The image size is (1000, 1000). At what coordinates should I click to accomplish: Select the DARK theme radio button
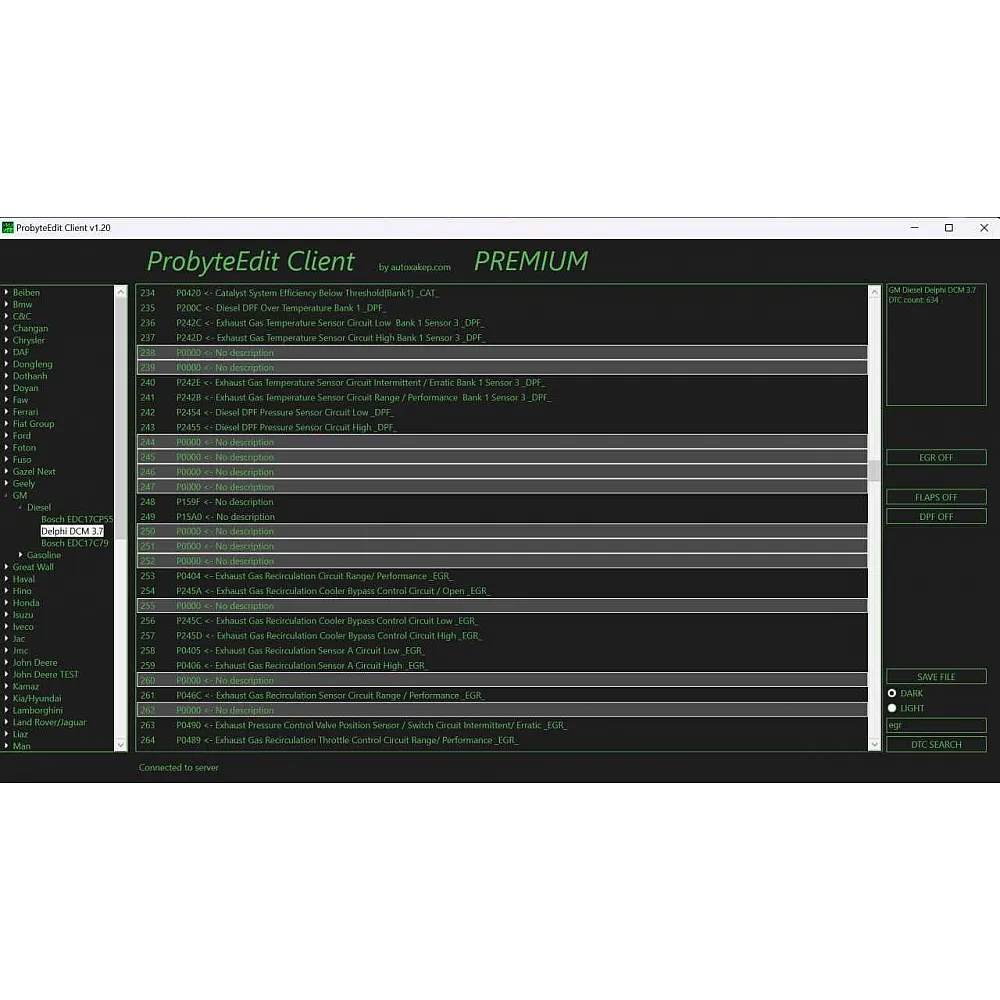pos(892,693)
